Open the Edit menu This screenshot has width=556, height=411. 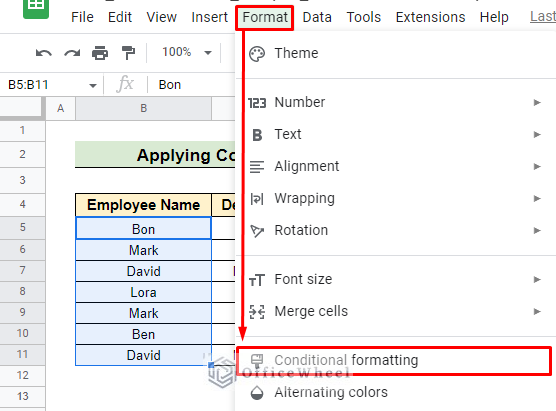pos(120,17)
